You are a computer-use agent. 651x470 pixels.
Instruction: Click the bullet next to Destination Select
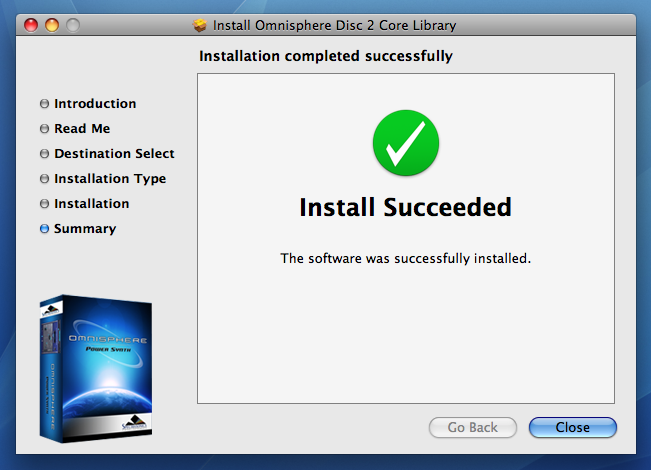pyautogui.click(x=44, y=154)
